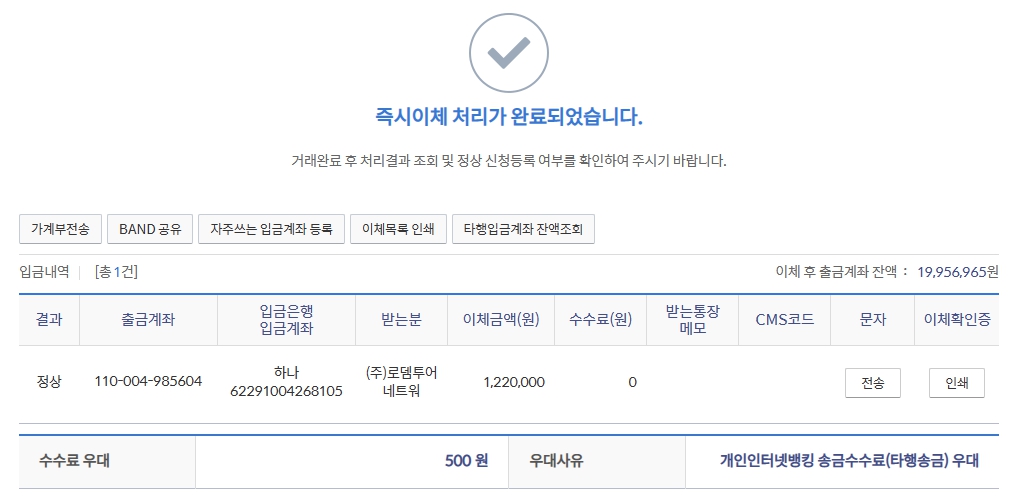Click the 이체확인증 column header

[957, 320]
